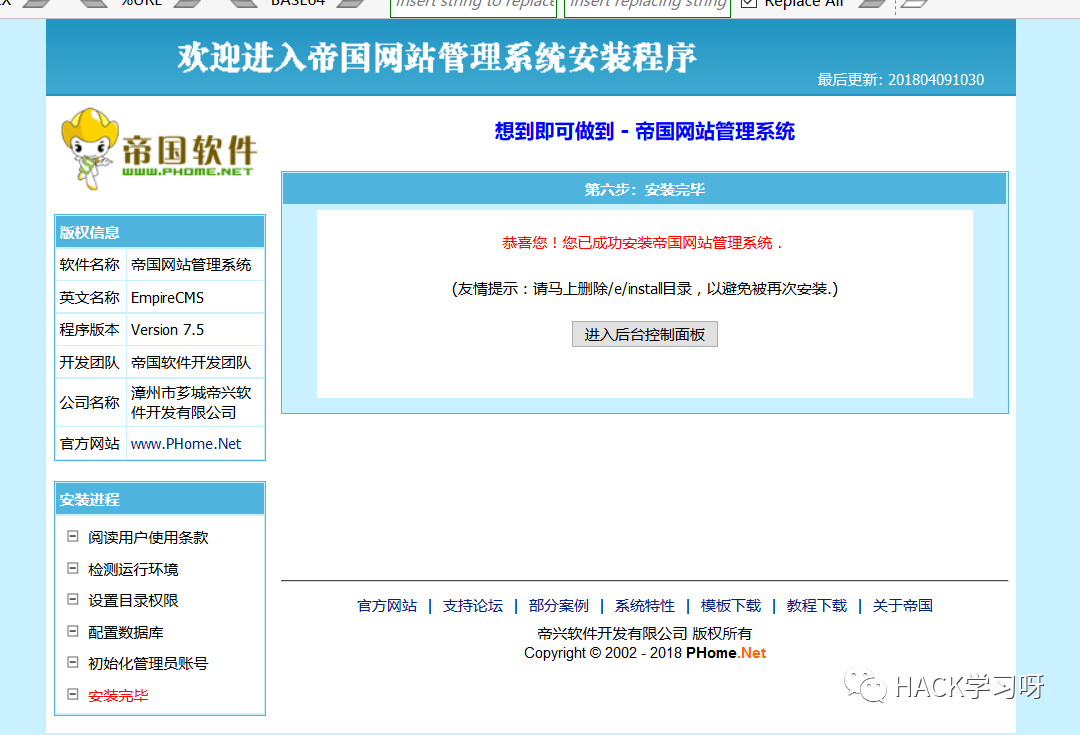Click the box icon beside 配置数据库
1080x735 pixels.
point(72,631)
